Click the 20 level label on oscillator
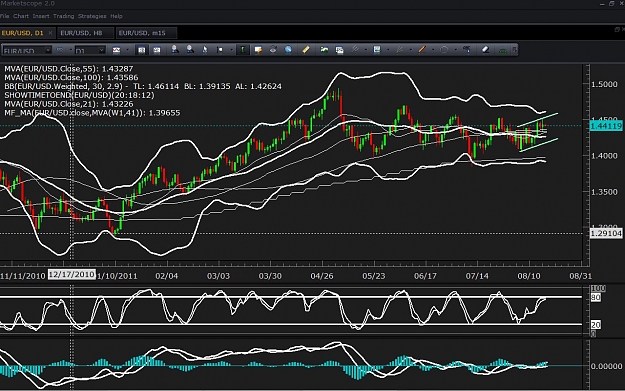Screen dimensions: 625x391 pos(596,325)
